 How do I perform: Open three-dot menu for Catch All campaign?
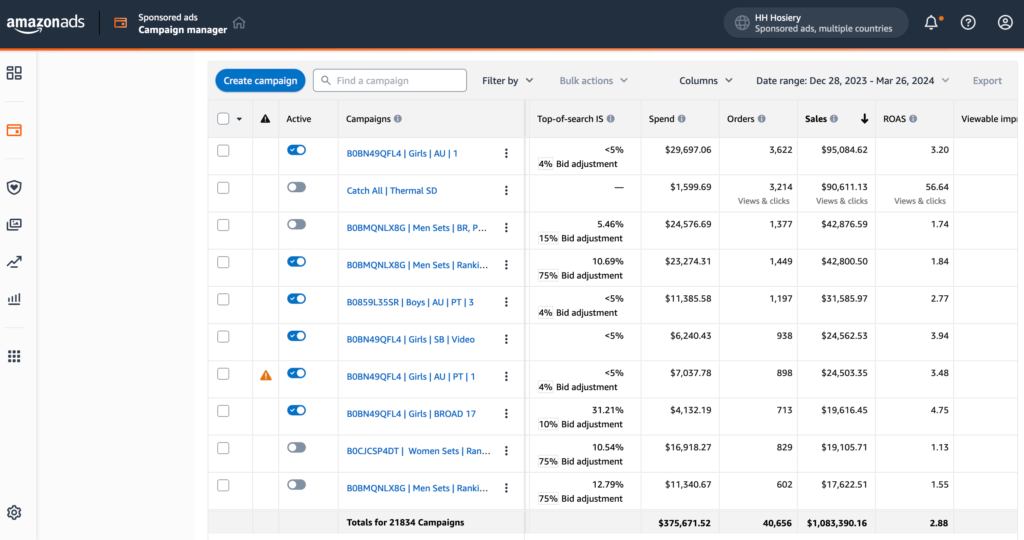point(506,190)
